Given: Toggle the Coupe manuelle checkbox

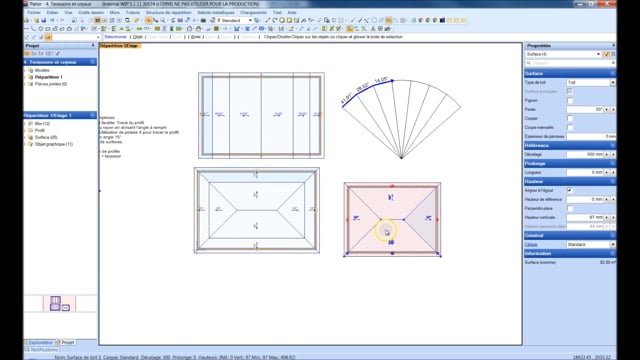Looking at the screenshot, I should (570, 127).
